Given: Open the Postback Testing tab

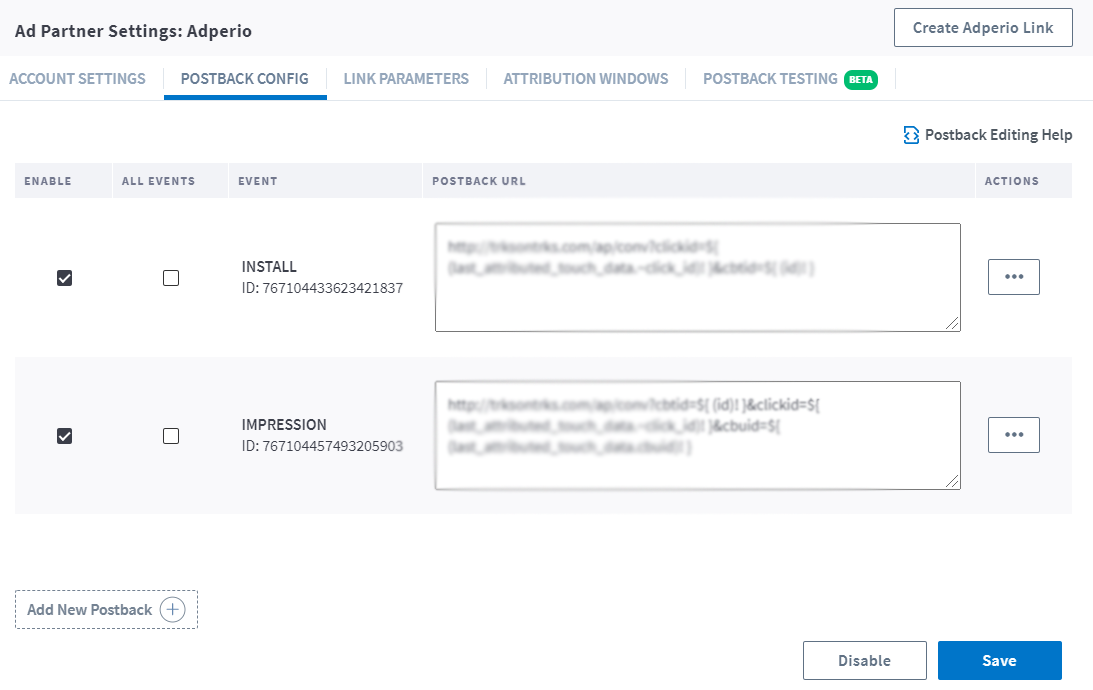Looking at the screenshot, I should [x=770, y=79].
